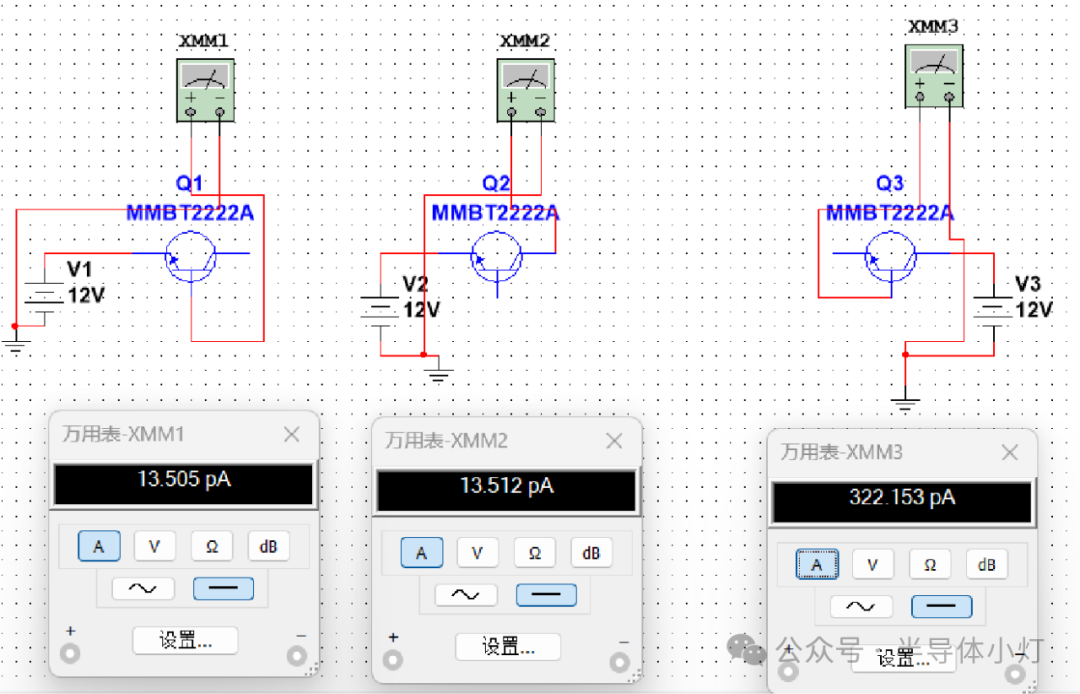Enable ammeter mode A in XMM2 window

[422, 553]
